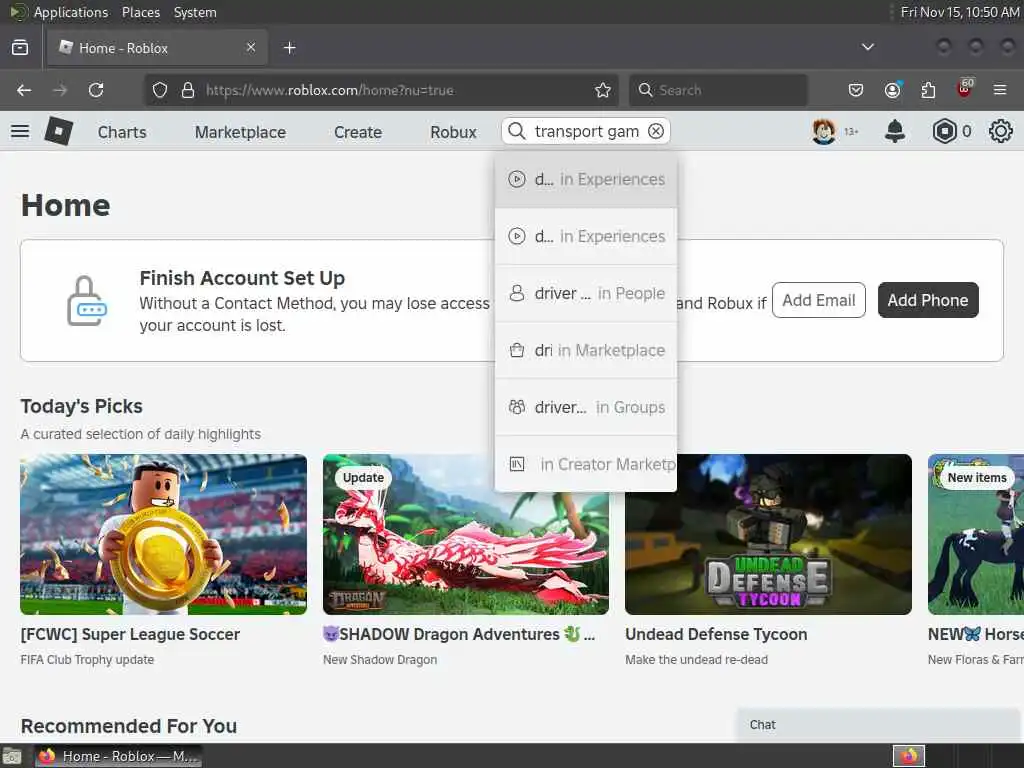Open the Robux page

click(453, 132)
